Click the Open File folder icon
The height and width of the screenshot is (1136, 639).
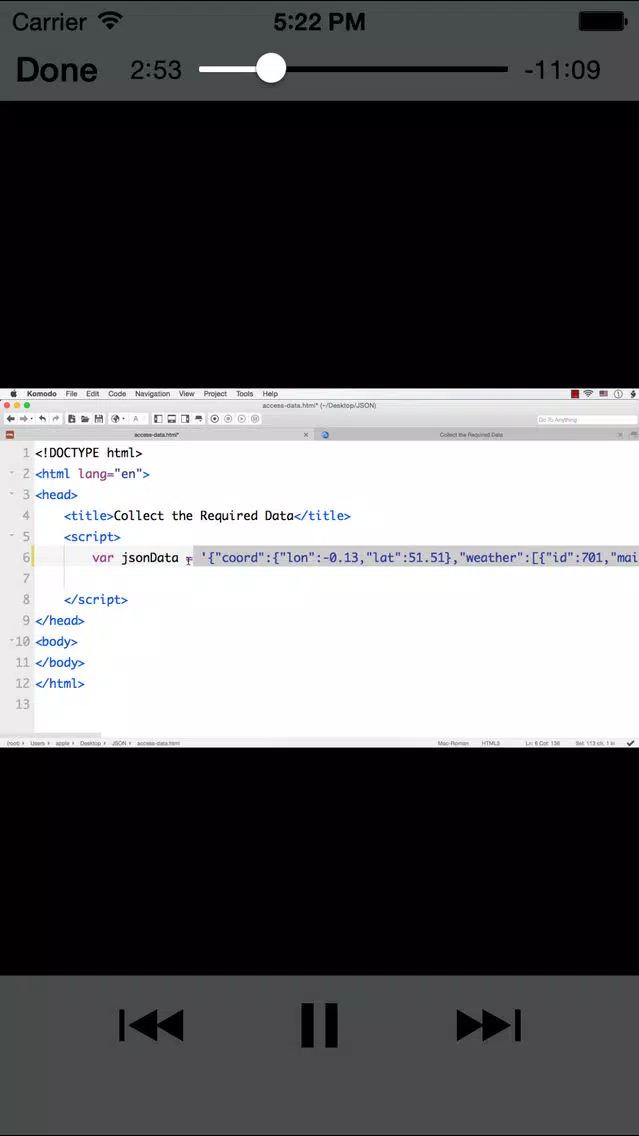[x=85, y=419]
